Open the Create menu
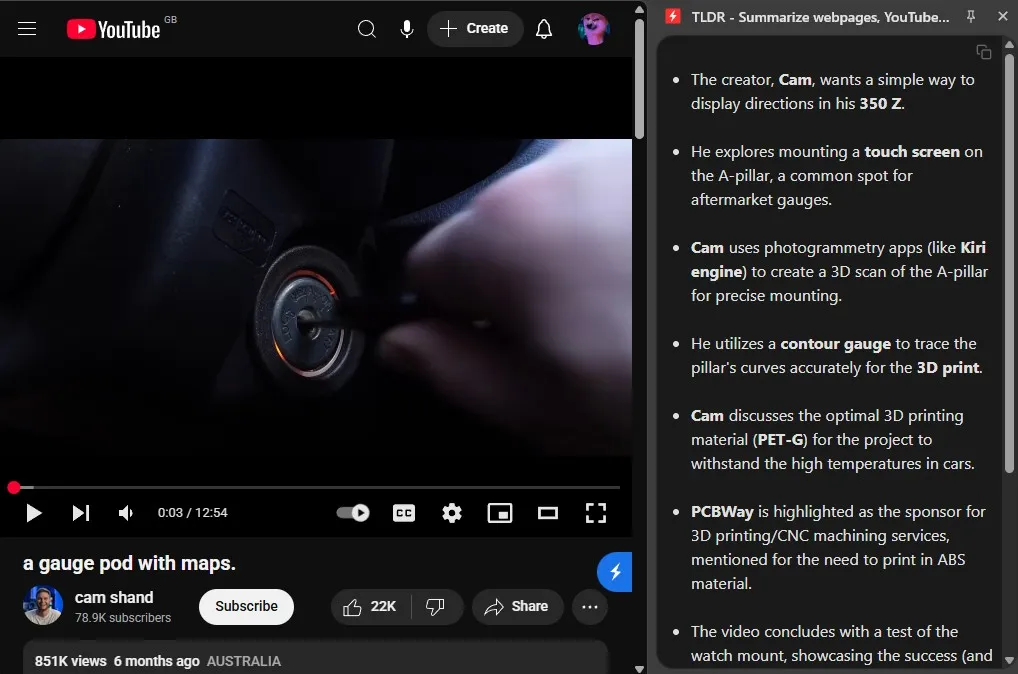 pyautogui.click(x=475, y=29)
